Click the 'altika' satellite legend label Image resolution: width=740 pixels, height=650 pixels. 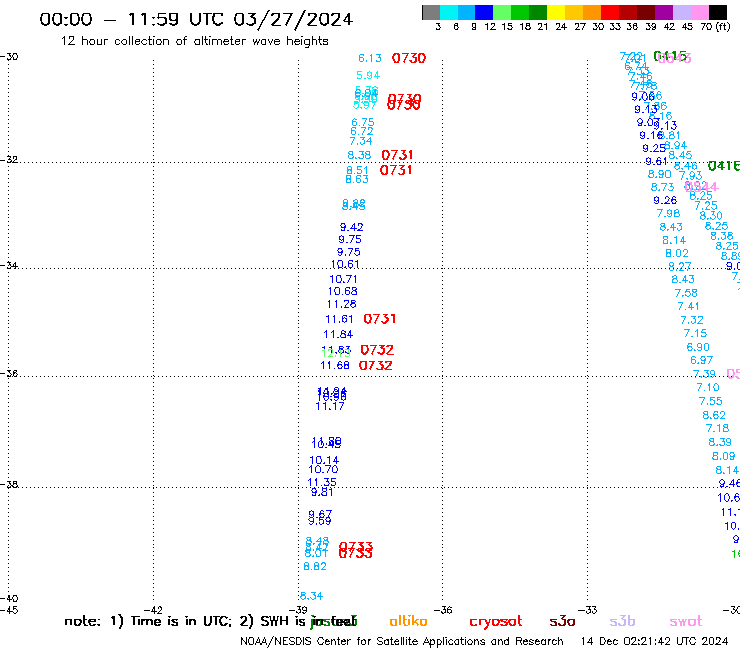click(408, 621)
